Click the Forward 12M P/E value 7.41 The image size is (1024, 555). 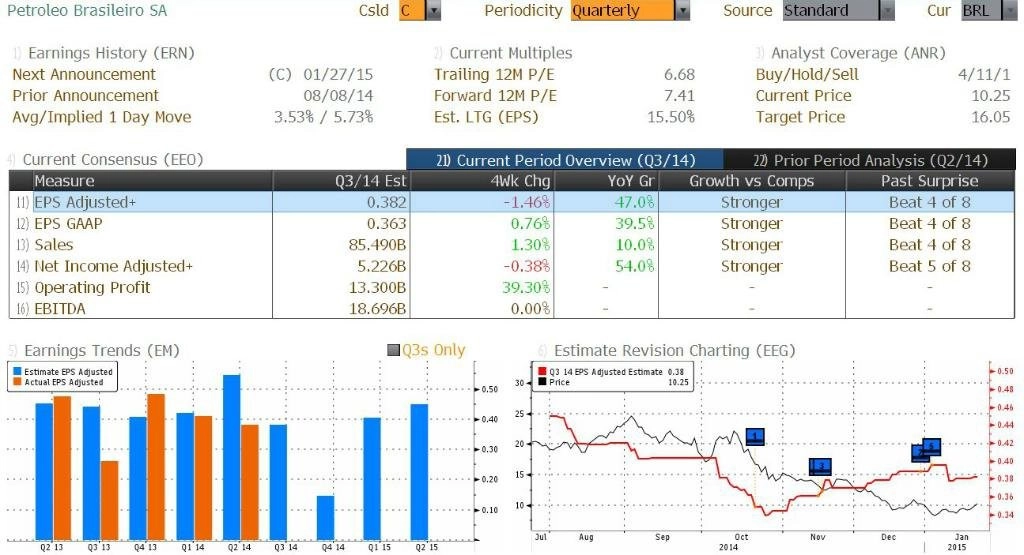(679, 96)
